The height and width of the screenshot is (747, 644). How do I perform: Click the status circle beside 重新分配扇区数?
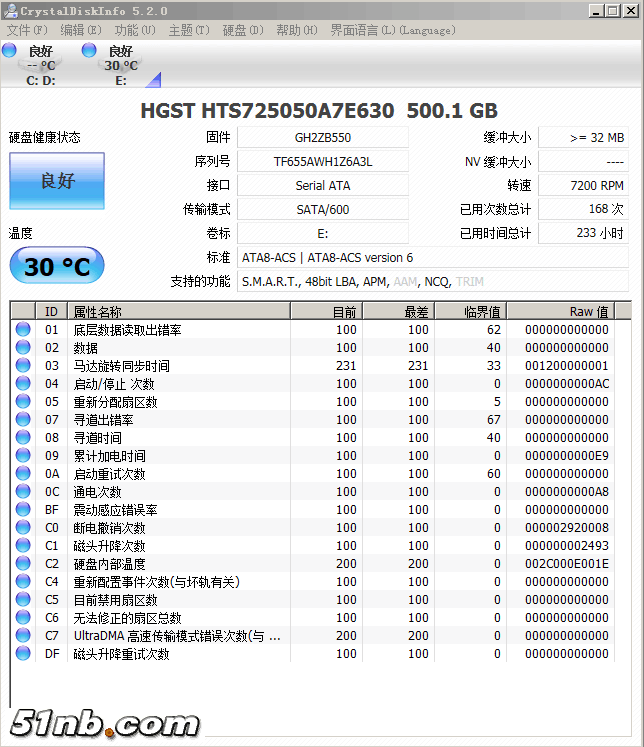(22, 402)
